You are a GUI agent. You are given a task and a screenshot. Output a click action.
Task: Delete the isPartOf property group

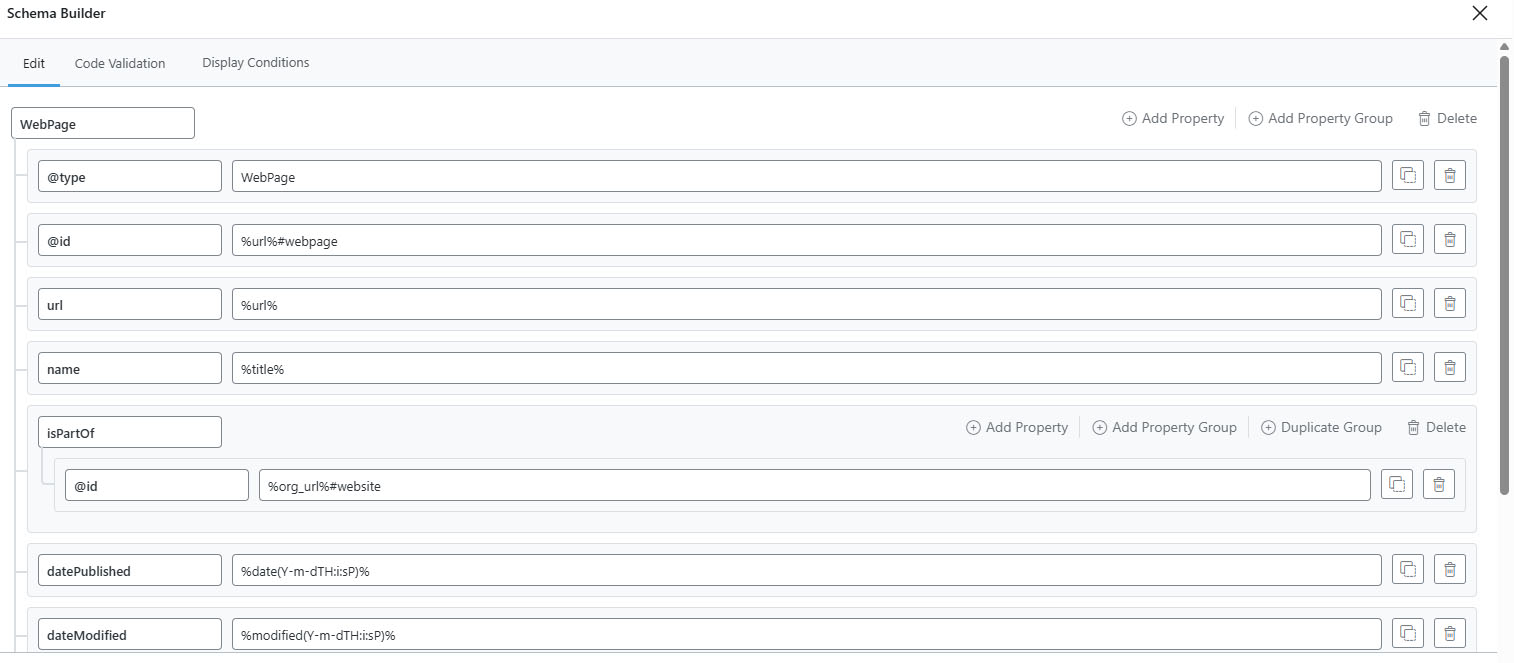pyautogui.click(x=1436, y=427)
